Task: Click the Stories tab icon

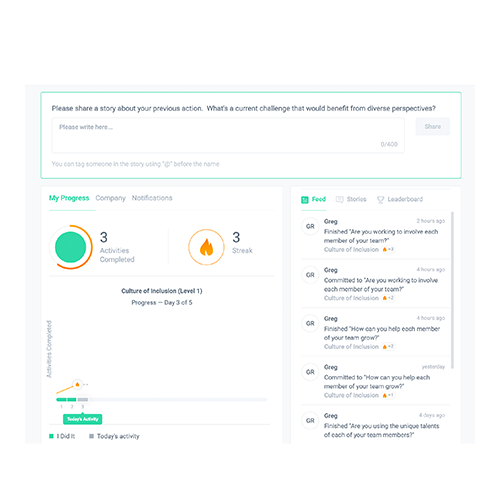Action: [339, 199]
